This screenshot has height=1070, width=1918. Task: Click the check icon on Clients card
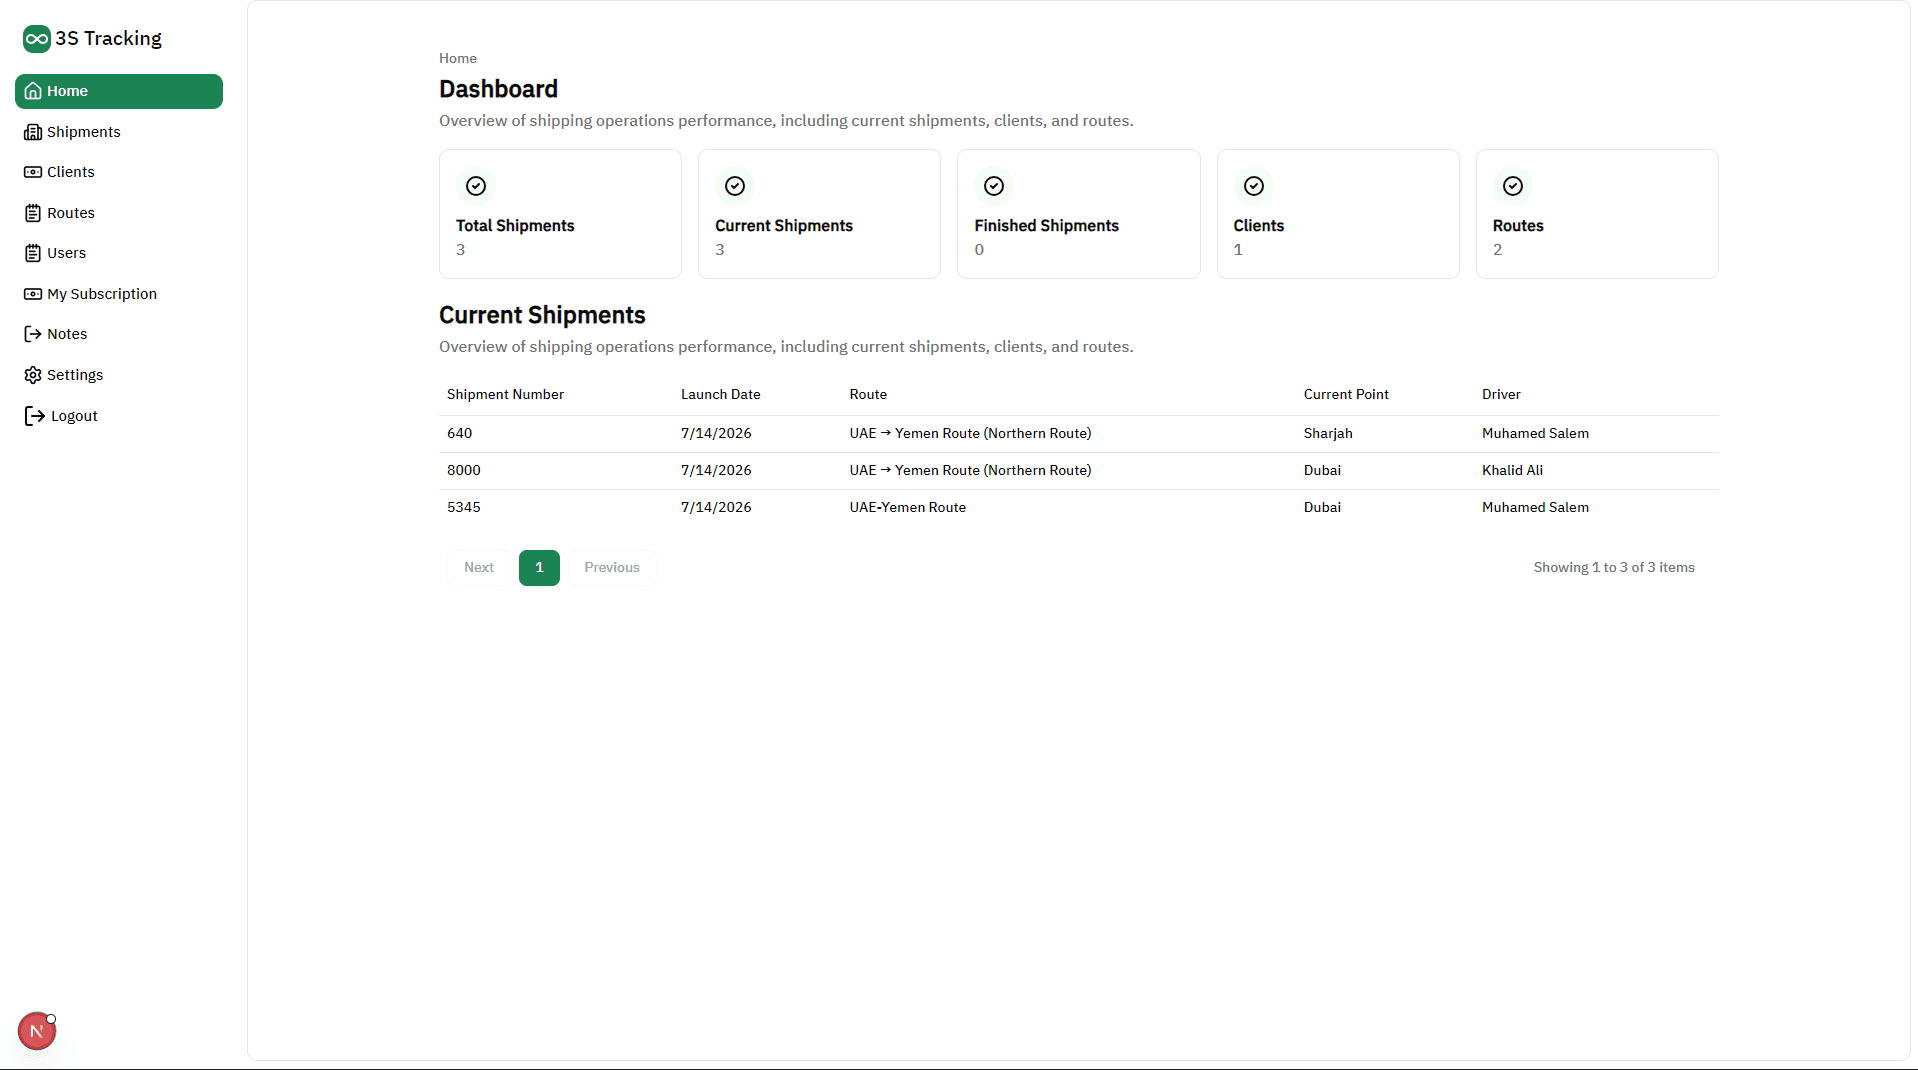[1254, 186]
